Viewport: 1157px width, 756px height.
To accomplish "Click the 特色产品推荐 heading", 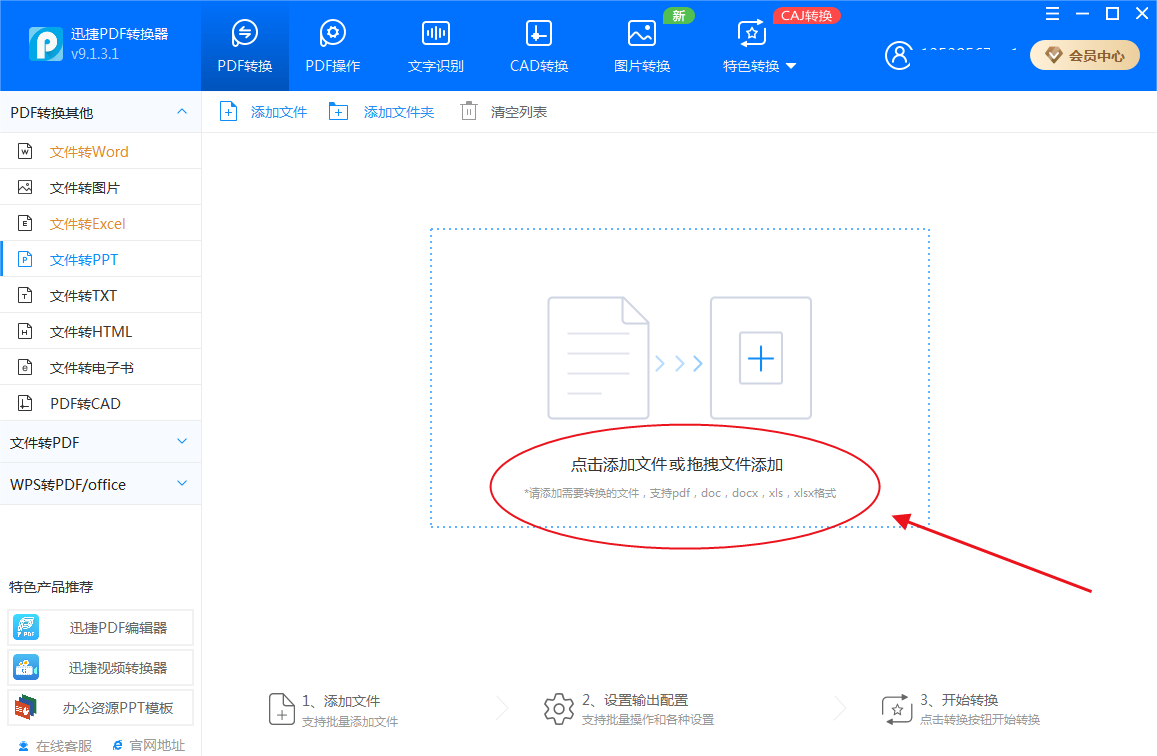I will pyautogui.click(x=51, y=587).
